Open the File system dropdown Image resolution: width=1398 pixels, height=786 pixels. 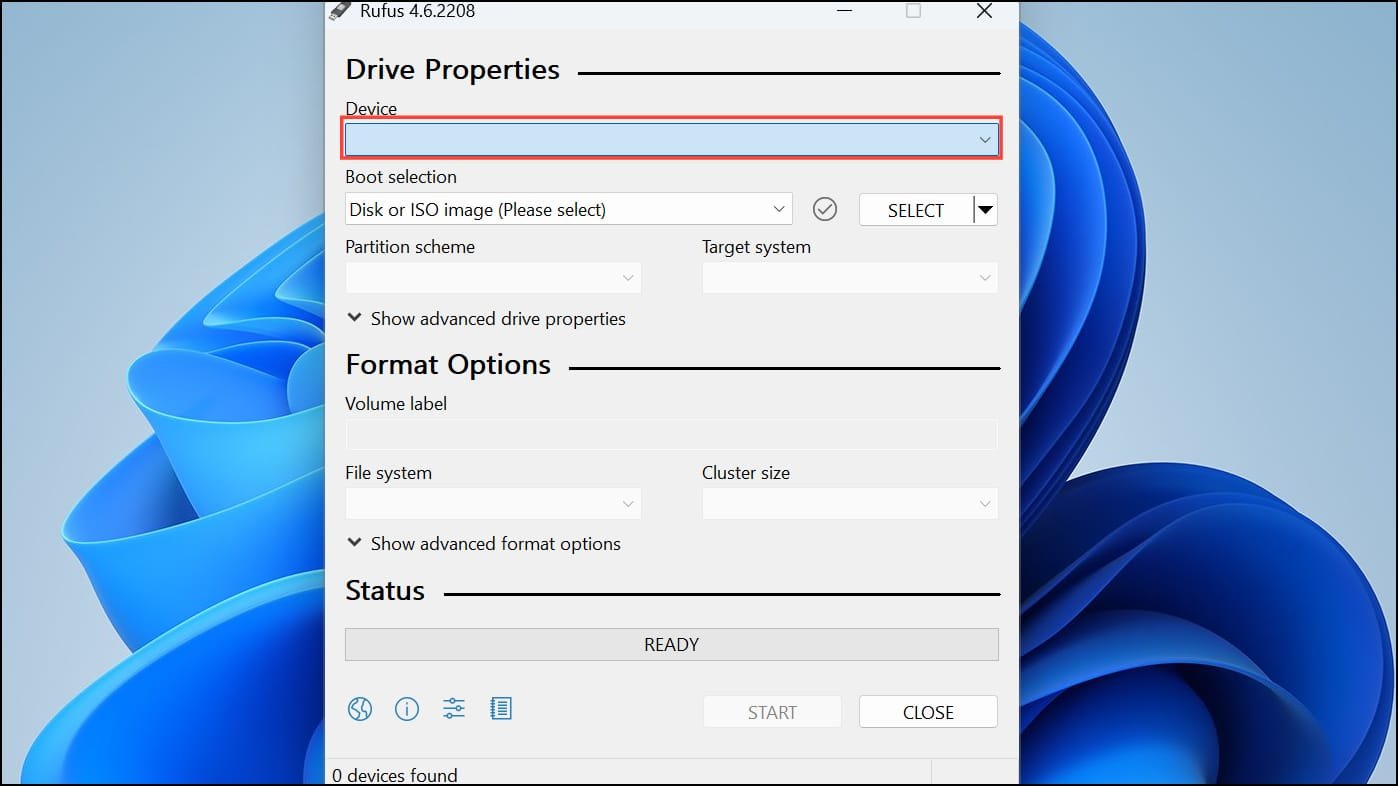coord(493,504)
